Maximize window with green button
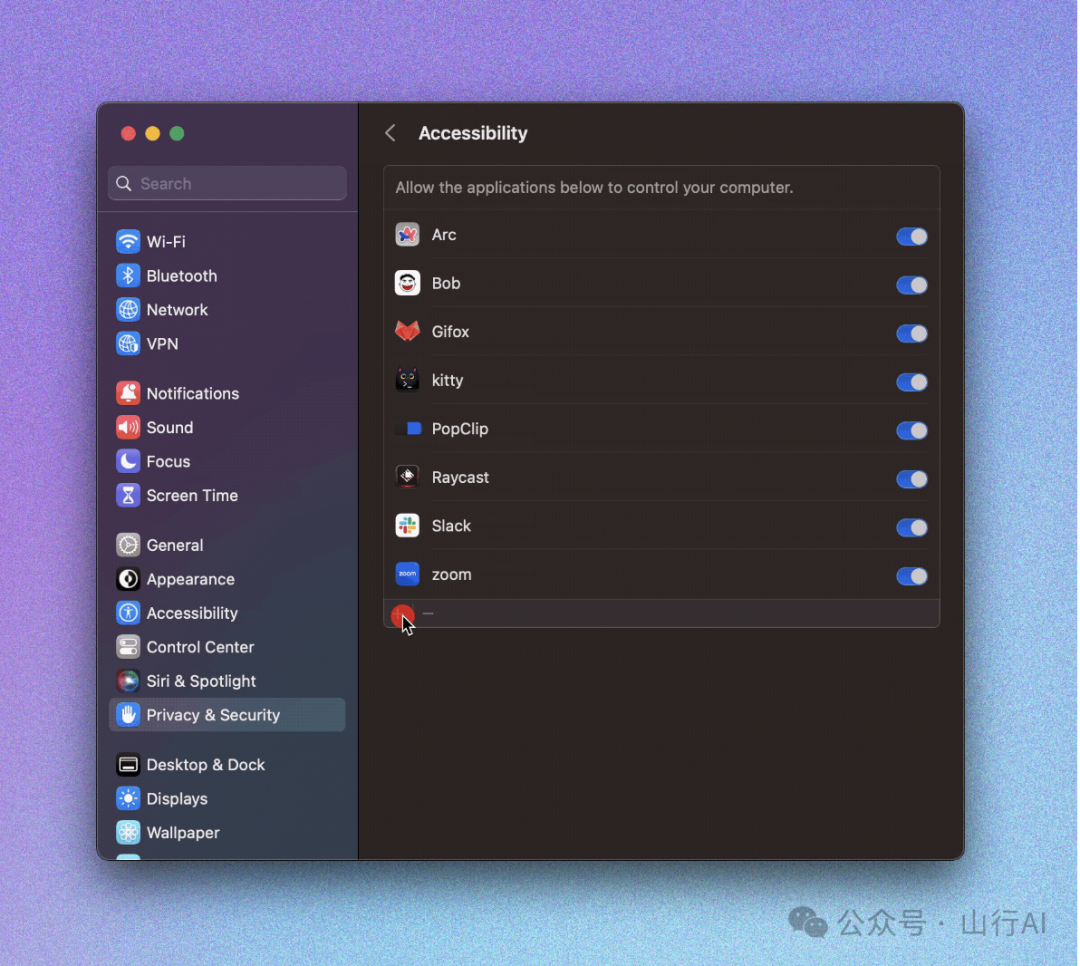 177,134
